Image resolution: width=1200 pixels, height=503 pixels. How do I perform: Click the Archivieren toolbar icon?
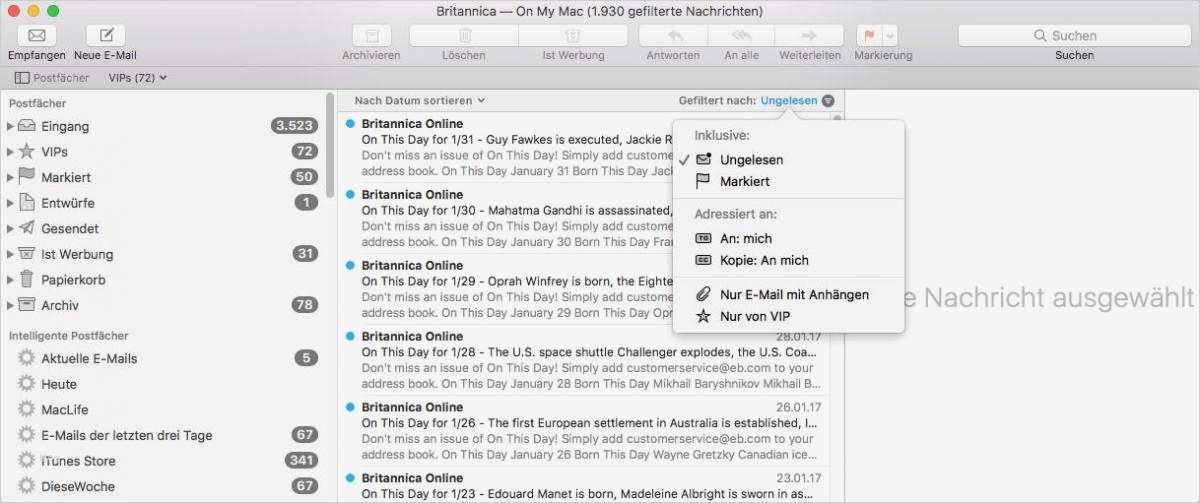click(x=371, y=35)
